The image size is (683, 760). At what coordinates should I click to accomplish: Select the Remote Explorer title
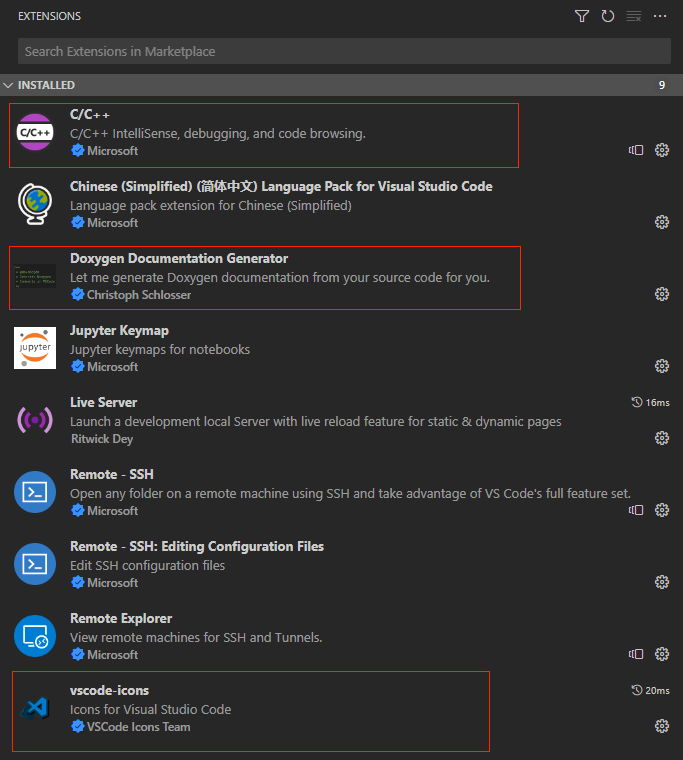(121, 618)
